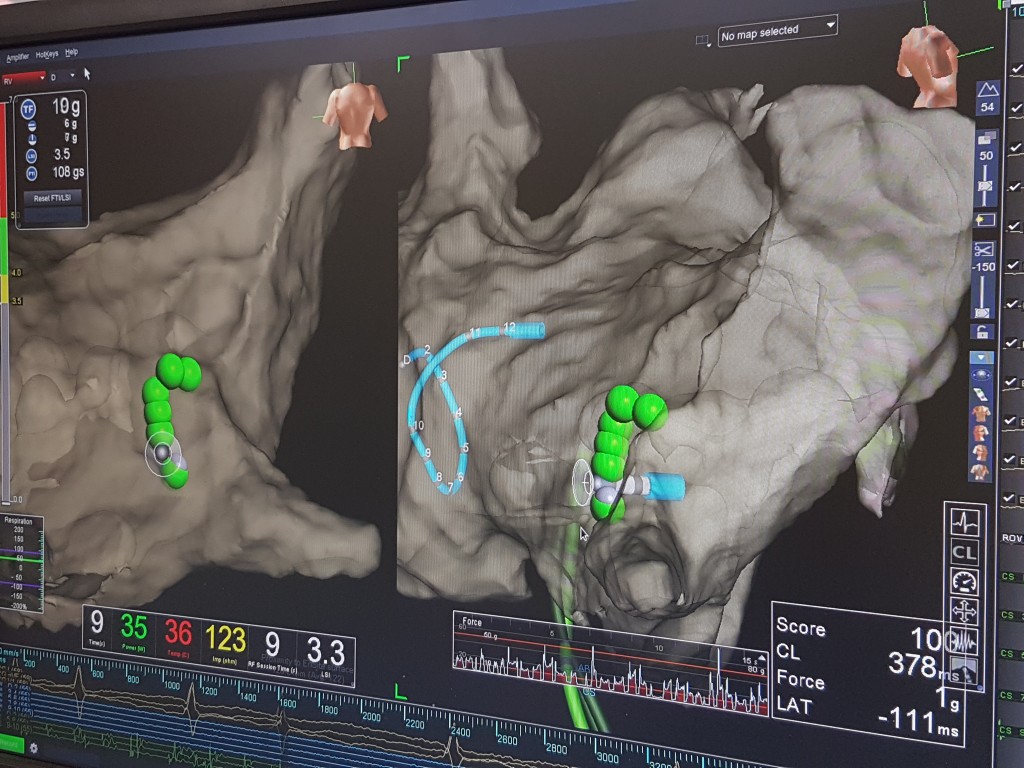Click the 2000 mark on the timeline ruler
Screen dimensions: 1024x768
coord(372,716)
